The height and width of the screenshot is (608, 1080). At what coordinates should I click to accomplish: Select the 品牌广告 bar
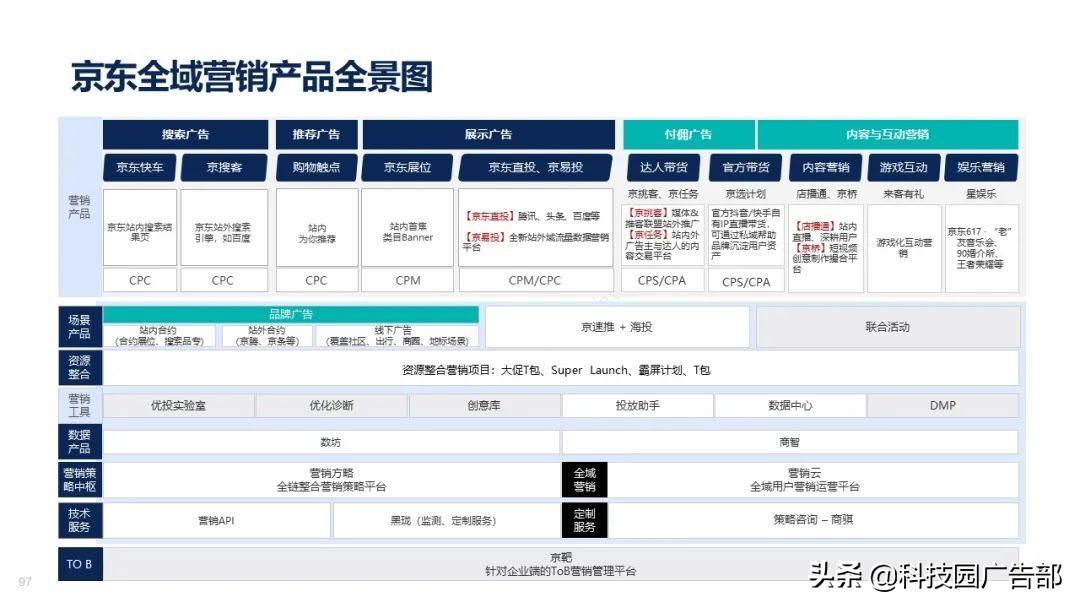[291, 315]
